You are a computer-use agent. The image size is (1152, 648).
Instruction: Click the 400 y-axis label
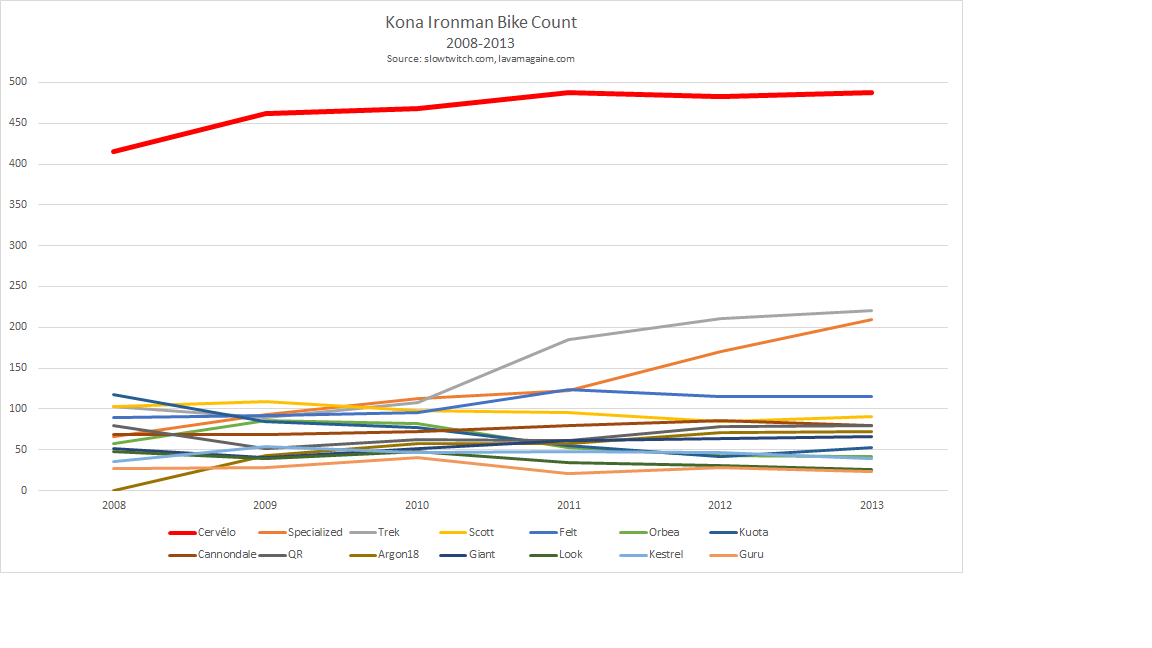(18, 164)
